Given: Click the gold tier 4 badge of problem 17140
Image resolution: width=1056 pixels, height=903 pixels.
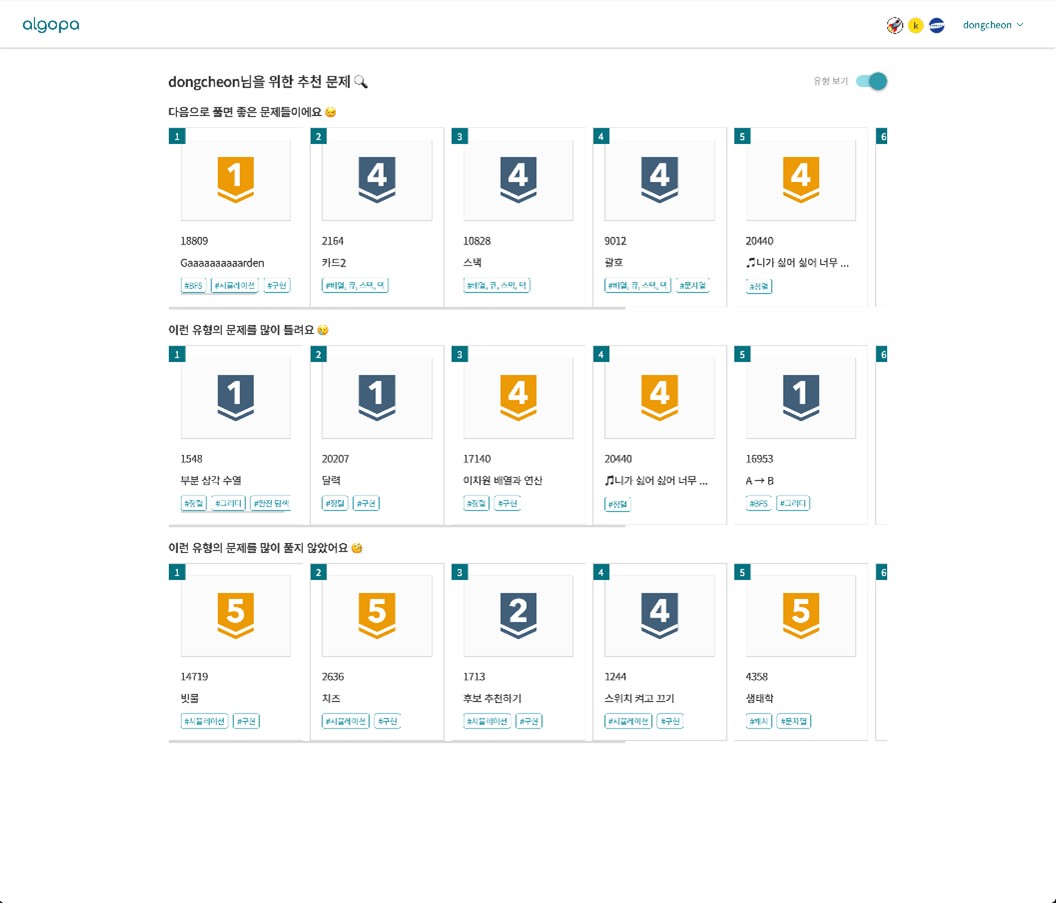Looking at the screenshot, I should (517, 398).
